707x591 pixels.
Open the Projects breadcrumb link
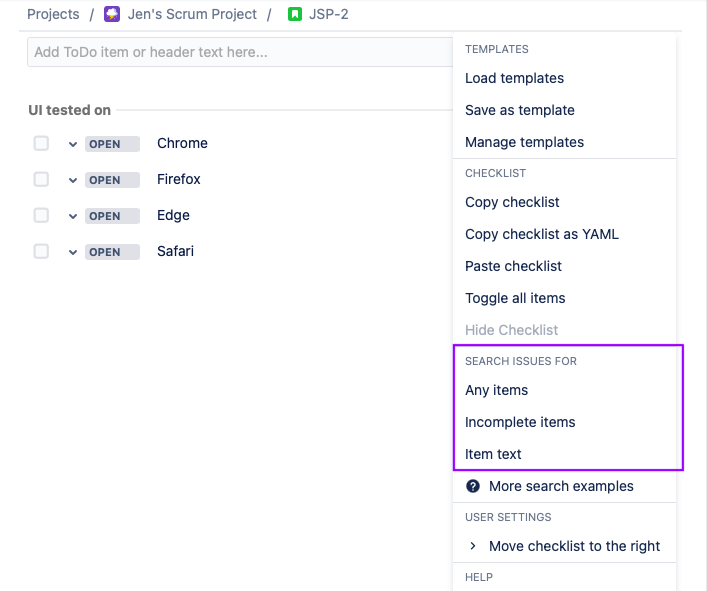pos(53,14)
